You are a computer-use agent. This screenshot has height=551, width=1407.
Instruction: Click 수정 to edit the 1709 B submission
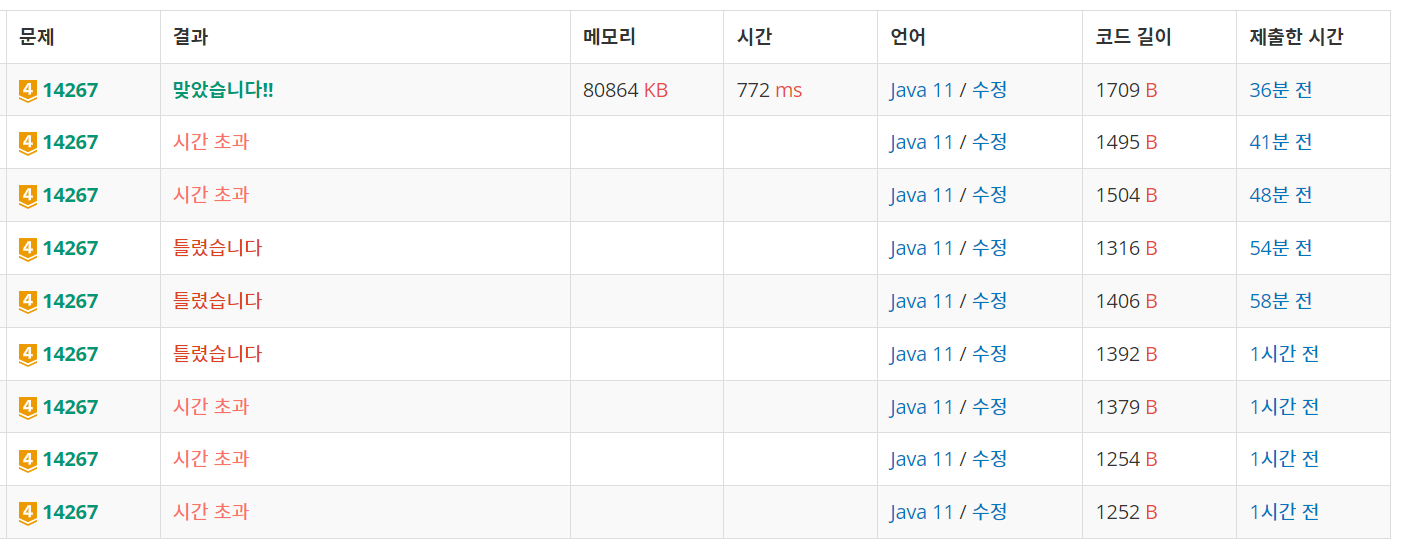990,90
